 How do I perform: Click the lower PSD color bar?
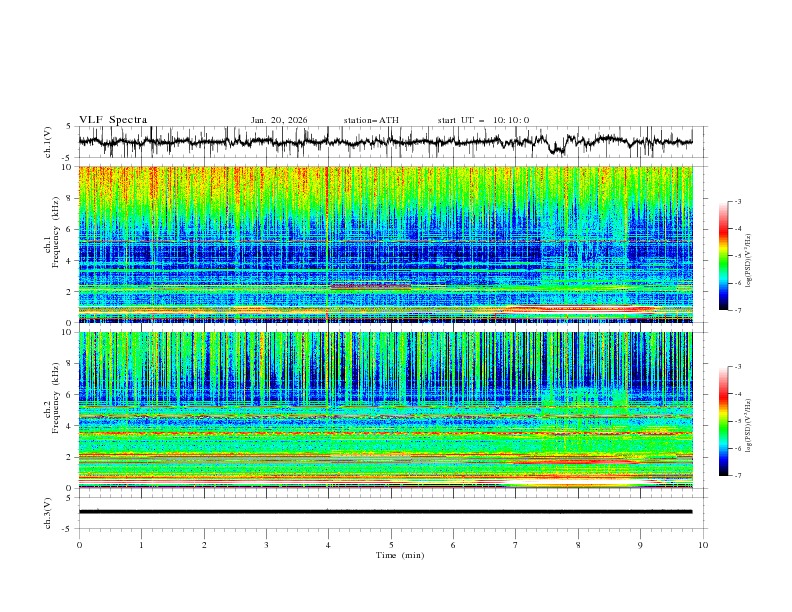coord(723,421)
